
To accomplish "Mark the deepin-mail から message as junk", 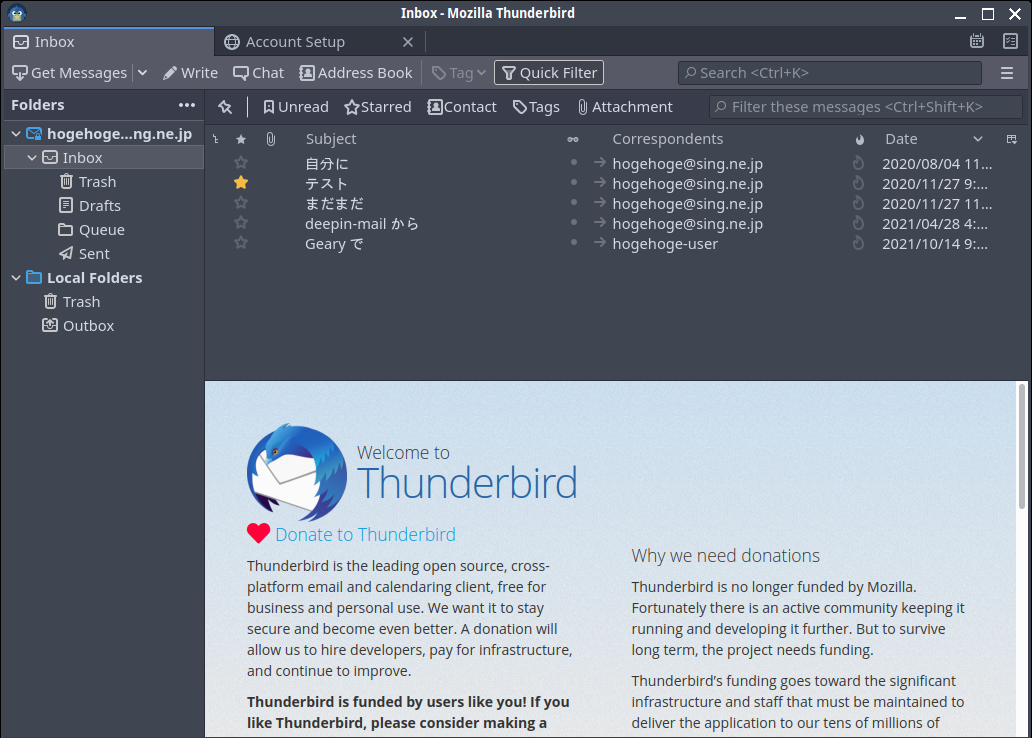I will pyautogui.click(x=858, y=223).
